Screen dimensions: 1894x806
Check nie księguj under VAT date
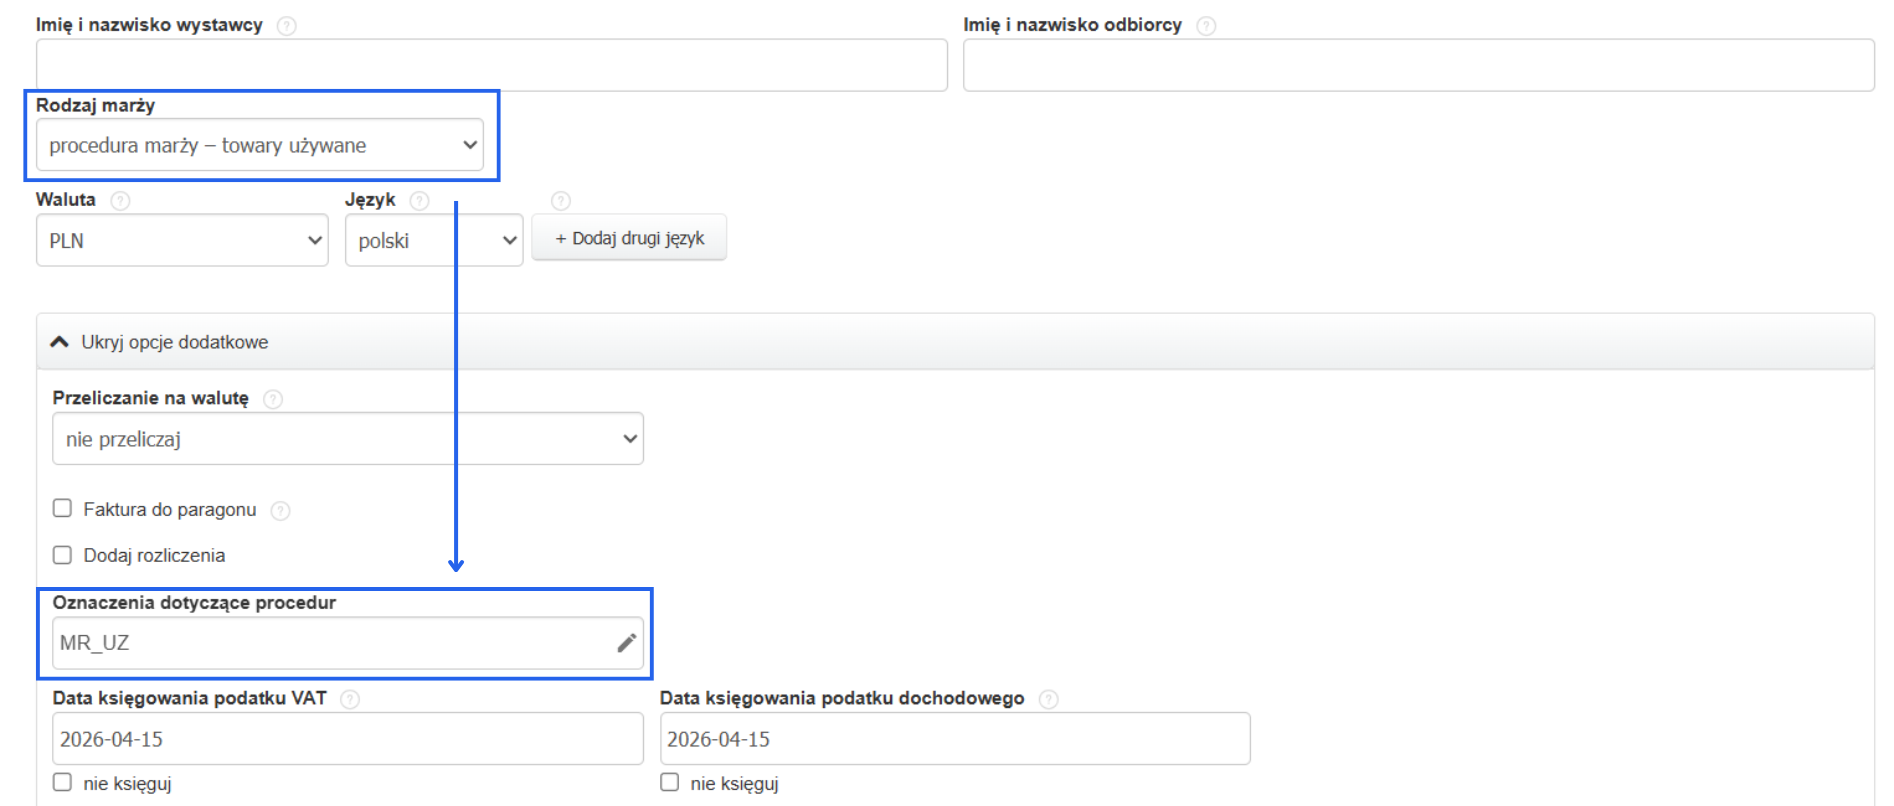click(x=63, y=783)
